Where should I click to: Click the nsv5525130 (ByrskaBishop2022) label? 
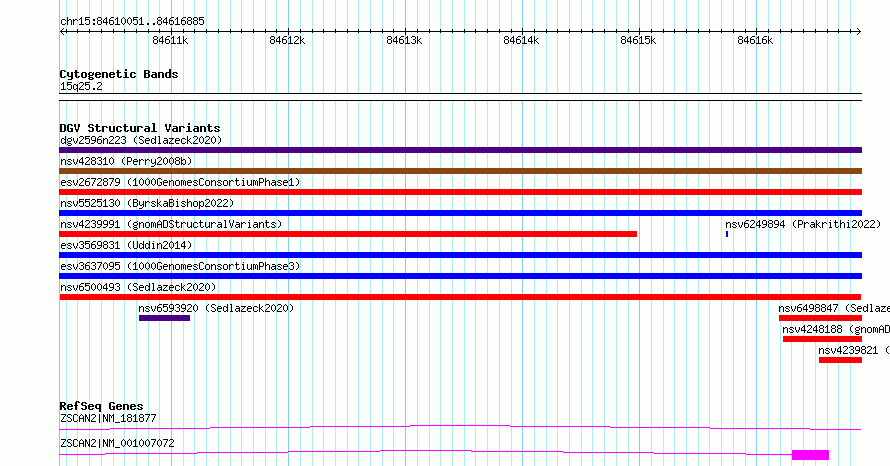(147, 203)
